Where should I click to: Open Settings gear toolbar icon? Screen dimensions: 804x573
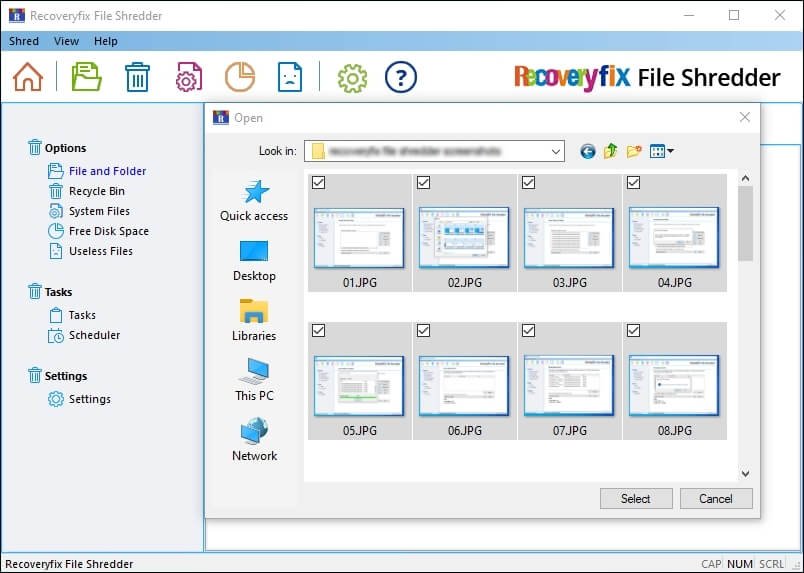click(x=352, y=78)
